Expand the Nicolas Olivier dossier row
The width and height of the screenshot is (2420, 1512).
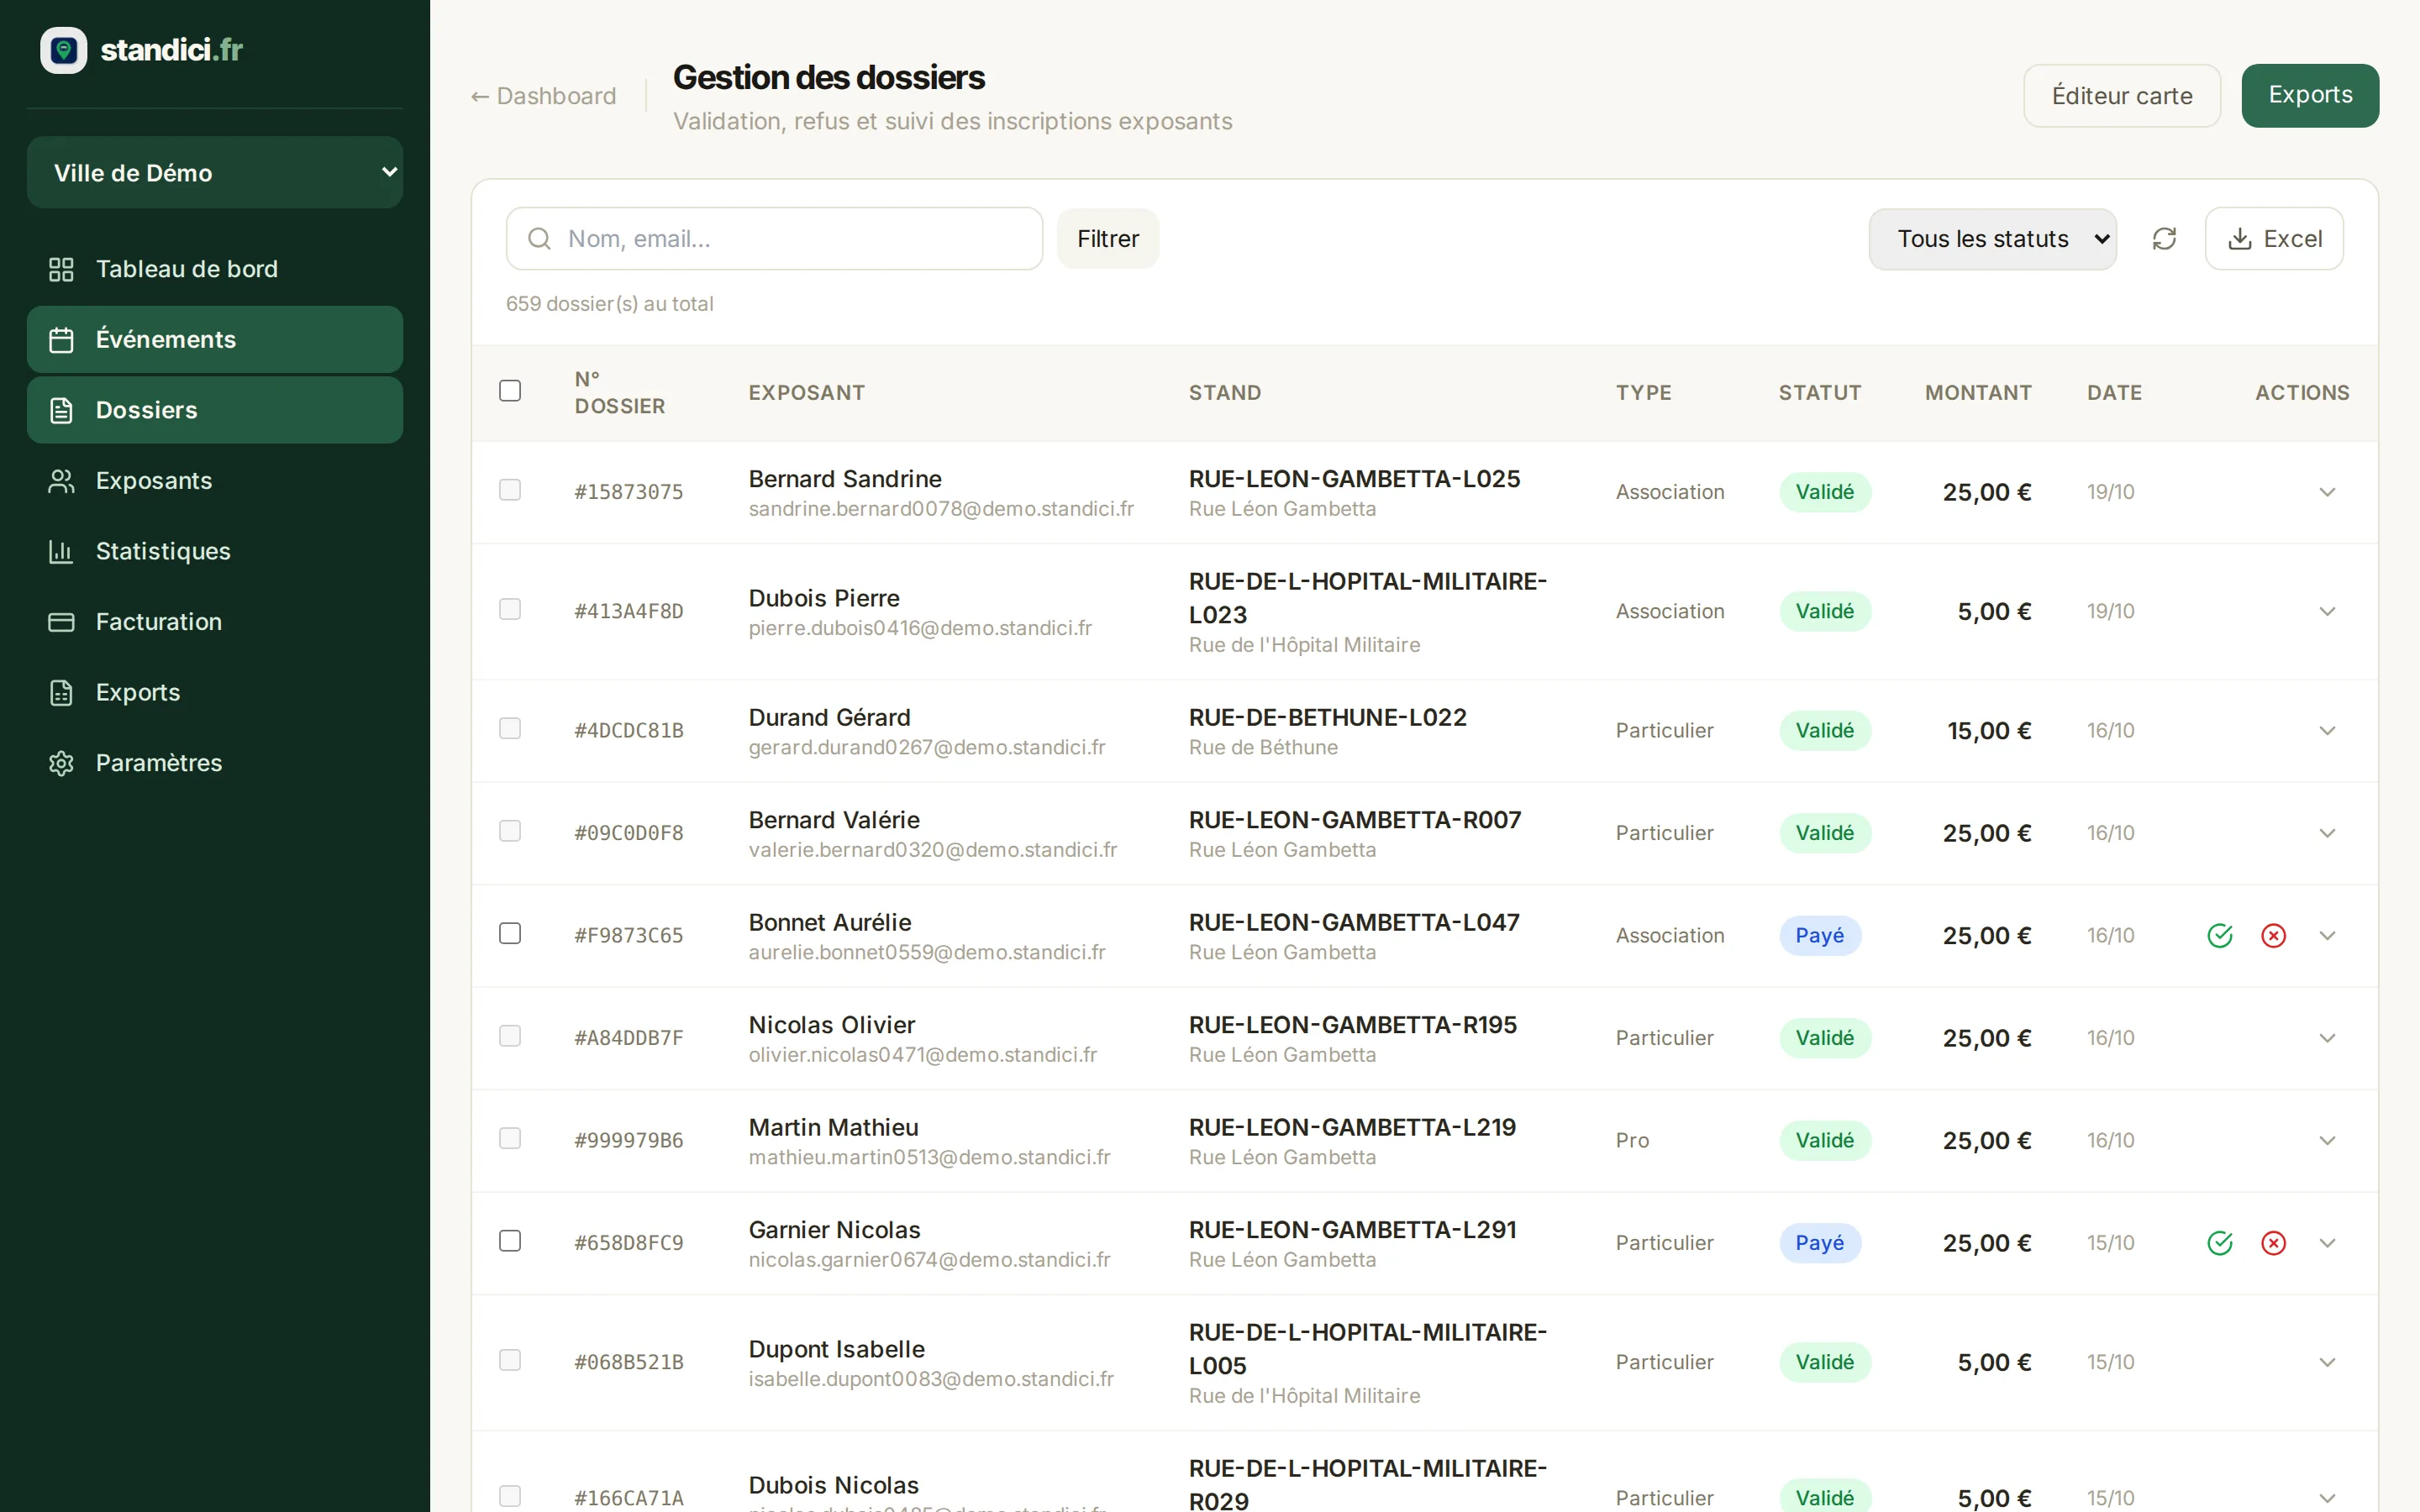2327,1038
